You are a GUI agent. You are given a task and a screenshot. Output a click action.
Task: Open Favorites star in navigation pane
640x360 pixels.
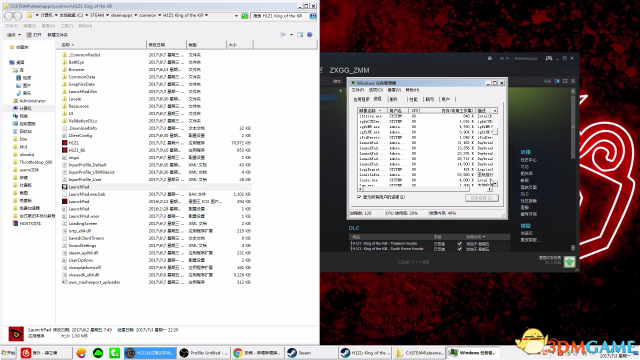[12, 47]
